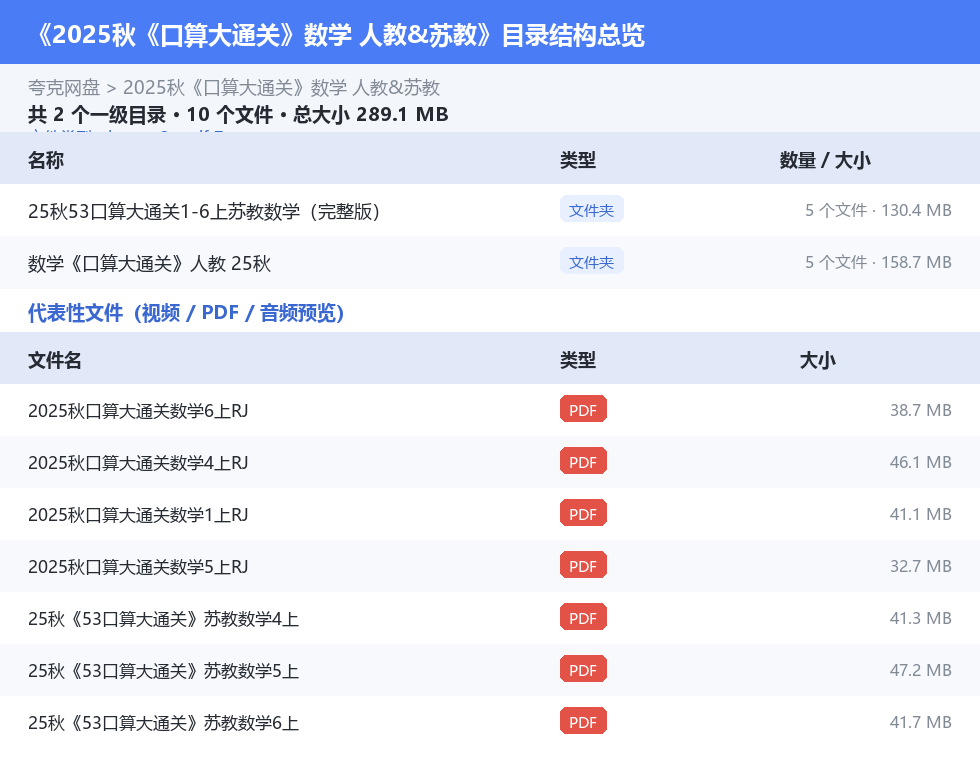The width and height of the screenshot is (980, 780).
Task: Open file 2025秋口算大通关数学4上RJ
Action: [138, 462]
